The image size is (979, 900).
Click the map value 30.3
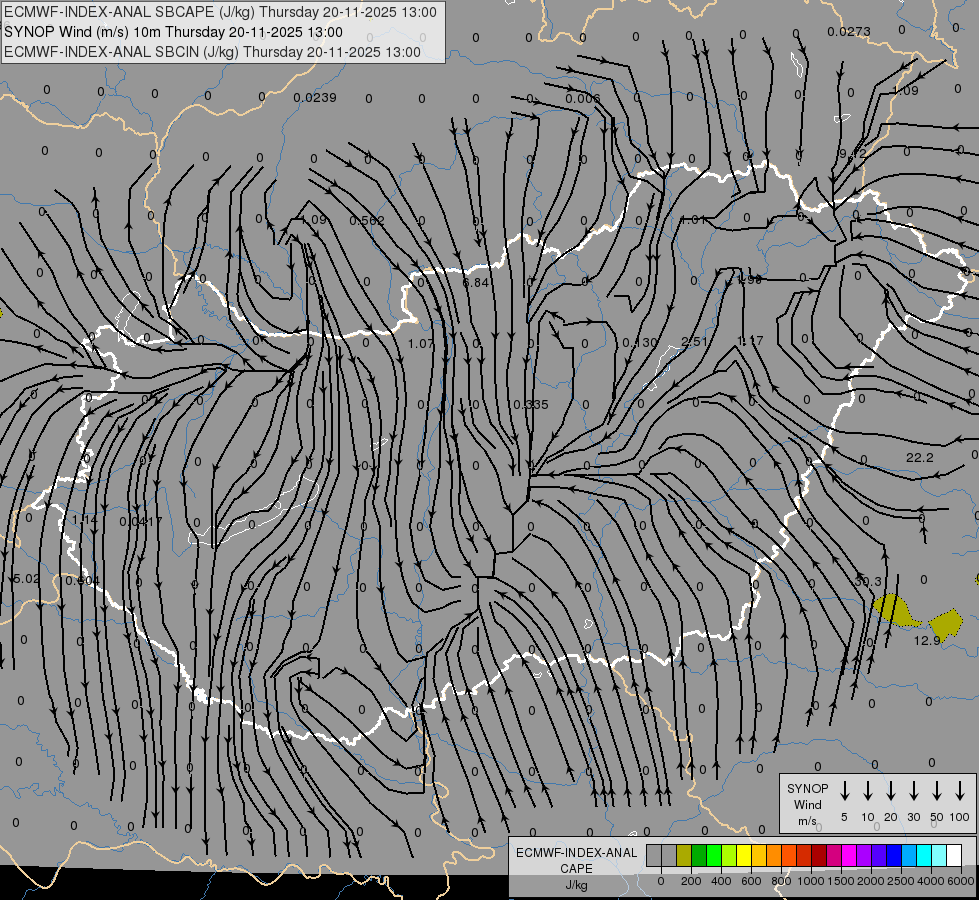(x=868, y=581)
